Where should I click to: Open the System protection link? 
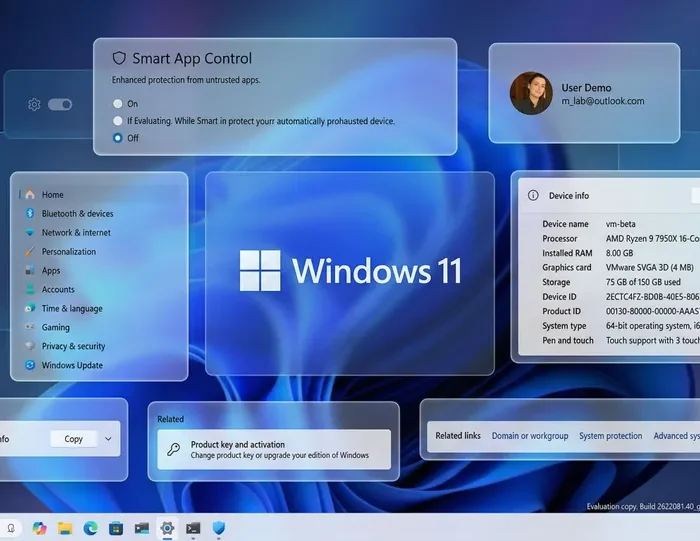(610, 436)
